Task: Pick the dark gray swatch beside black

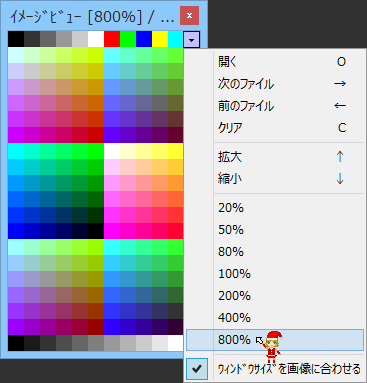Action: coord(32,39)
